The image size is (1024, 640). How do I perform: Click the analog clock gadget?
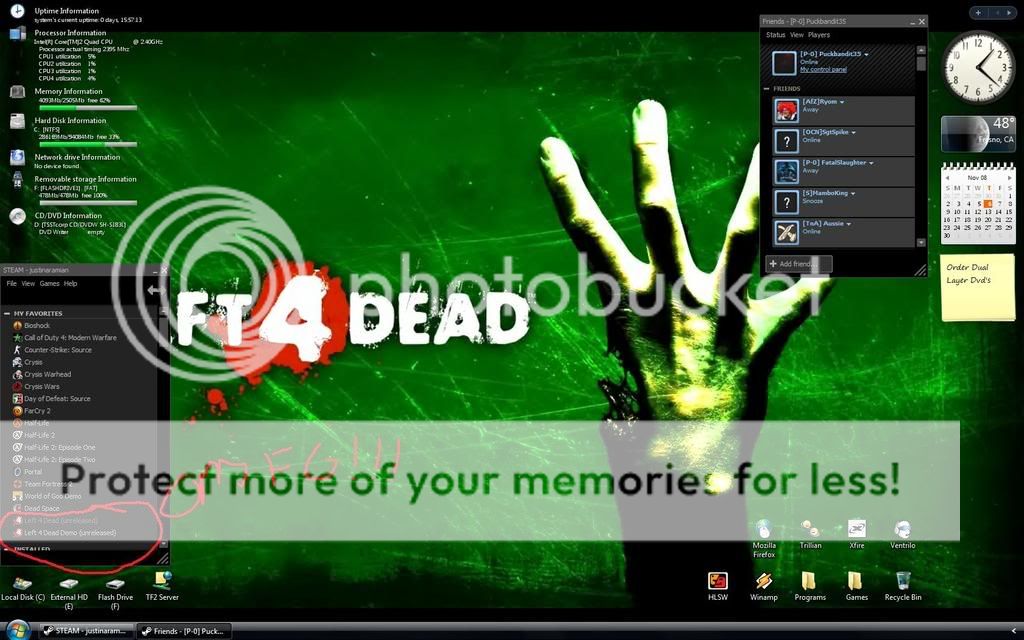(978, 67)
